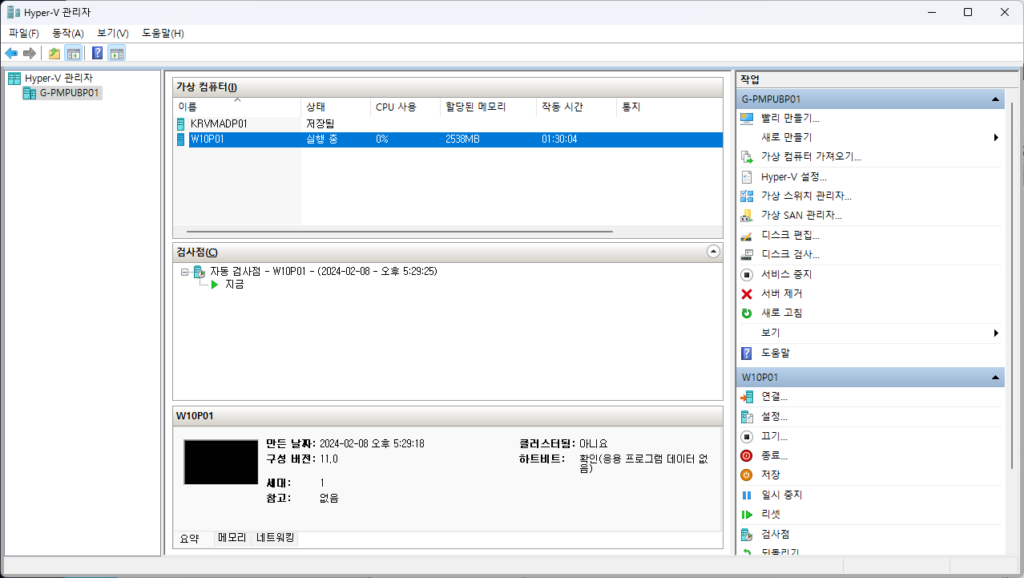
Task: Select the 자동 검사점 - W10P01 checkpoint
Action: tap(323, 271)
